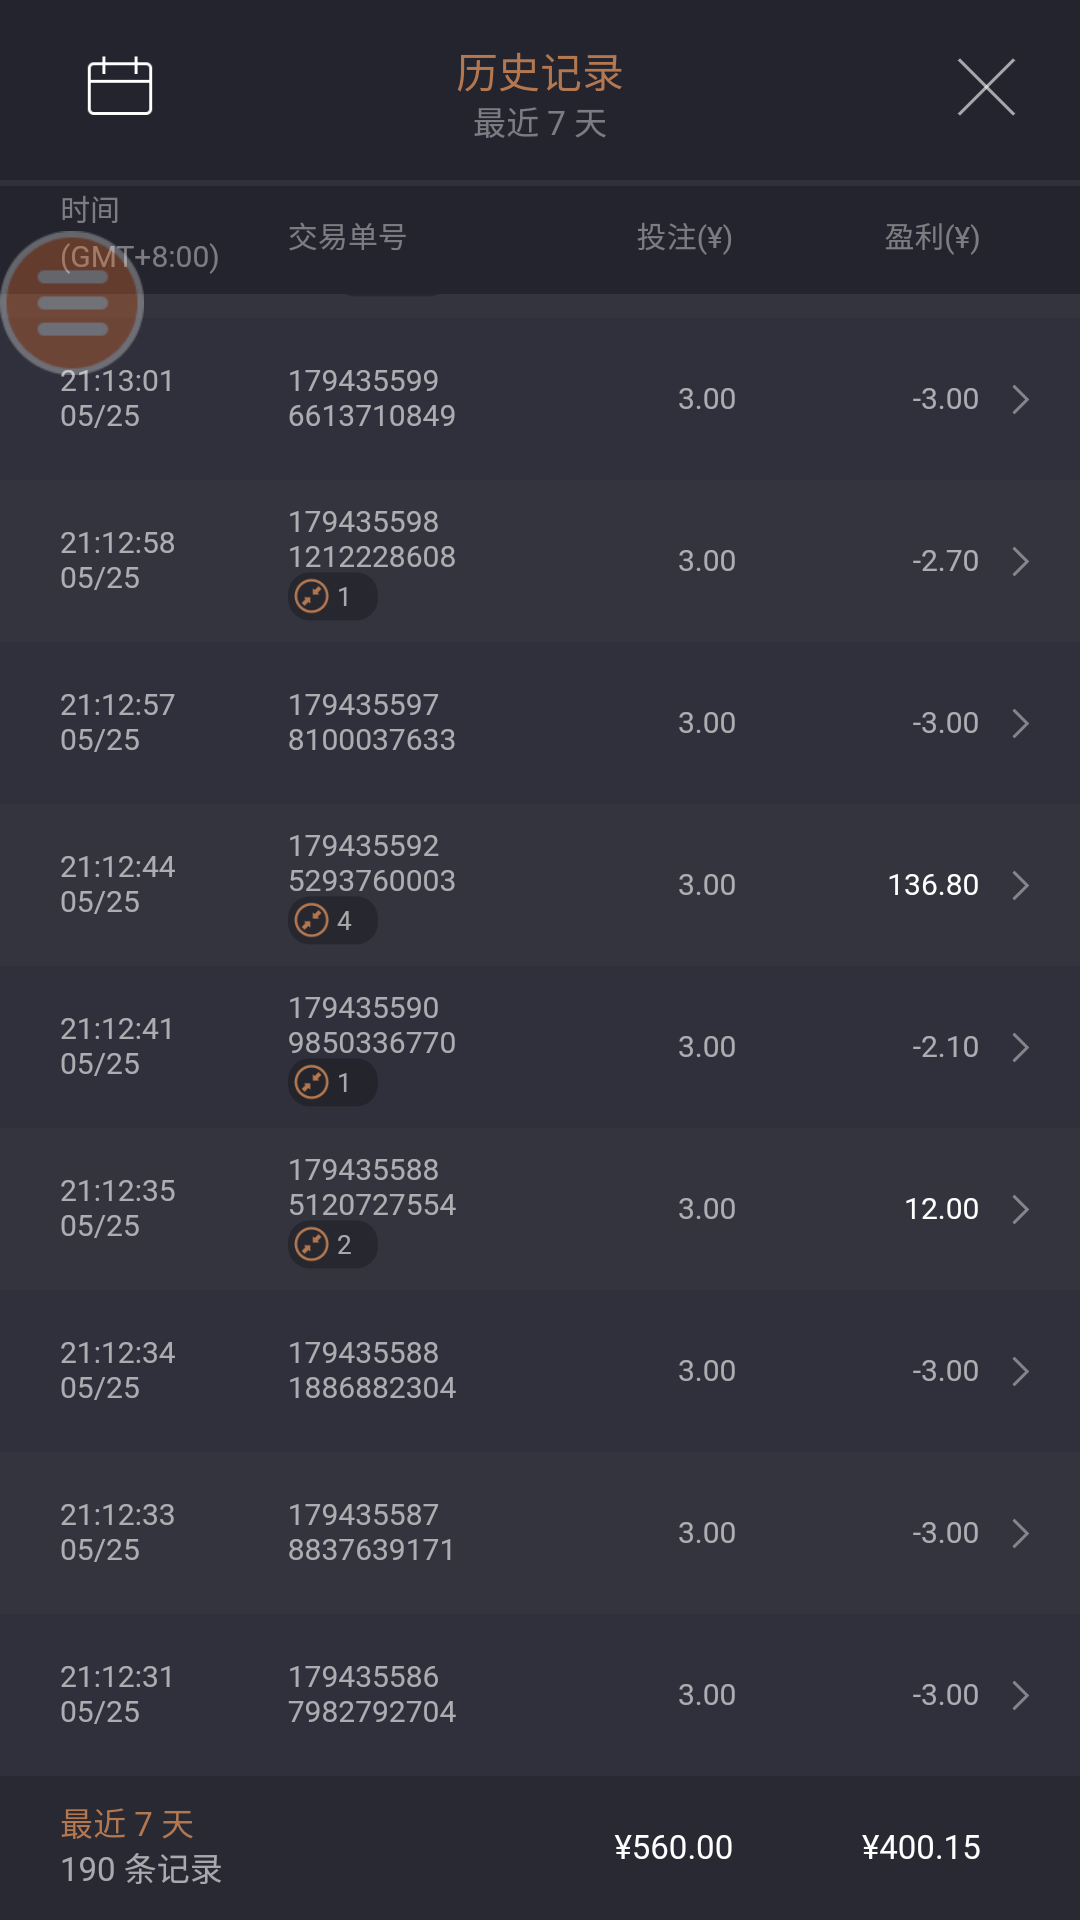
Task: Open transaction 179435597 8100037633 row
Action: [x=372, y=722]
